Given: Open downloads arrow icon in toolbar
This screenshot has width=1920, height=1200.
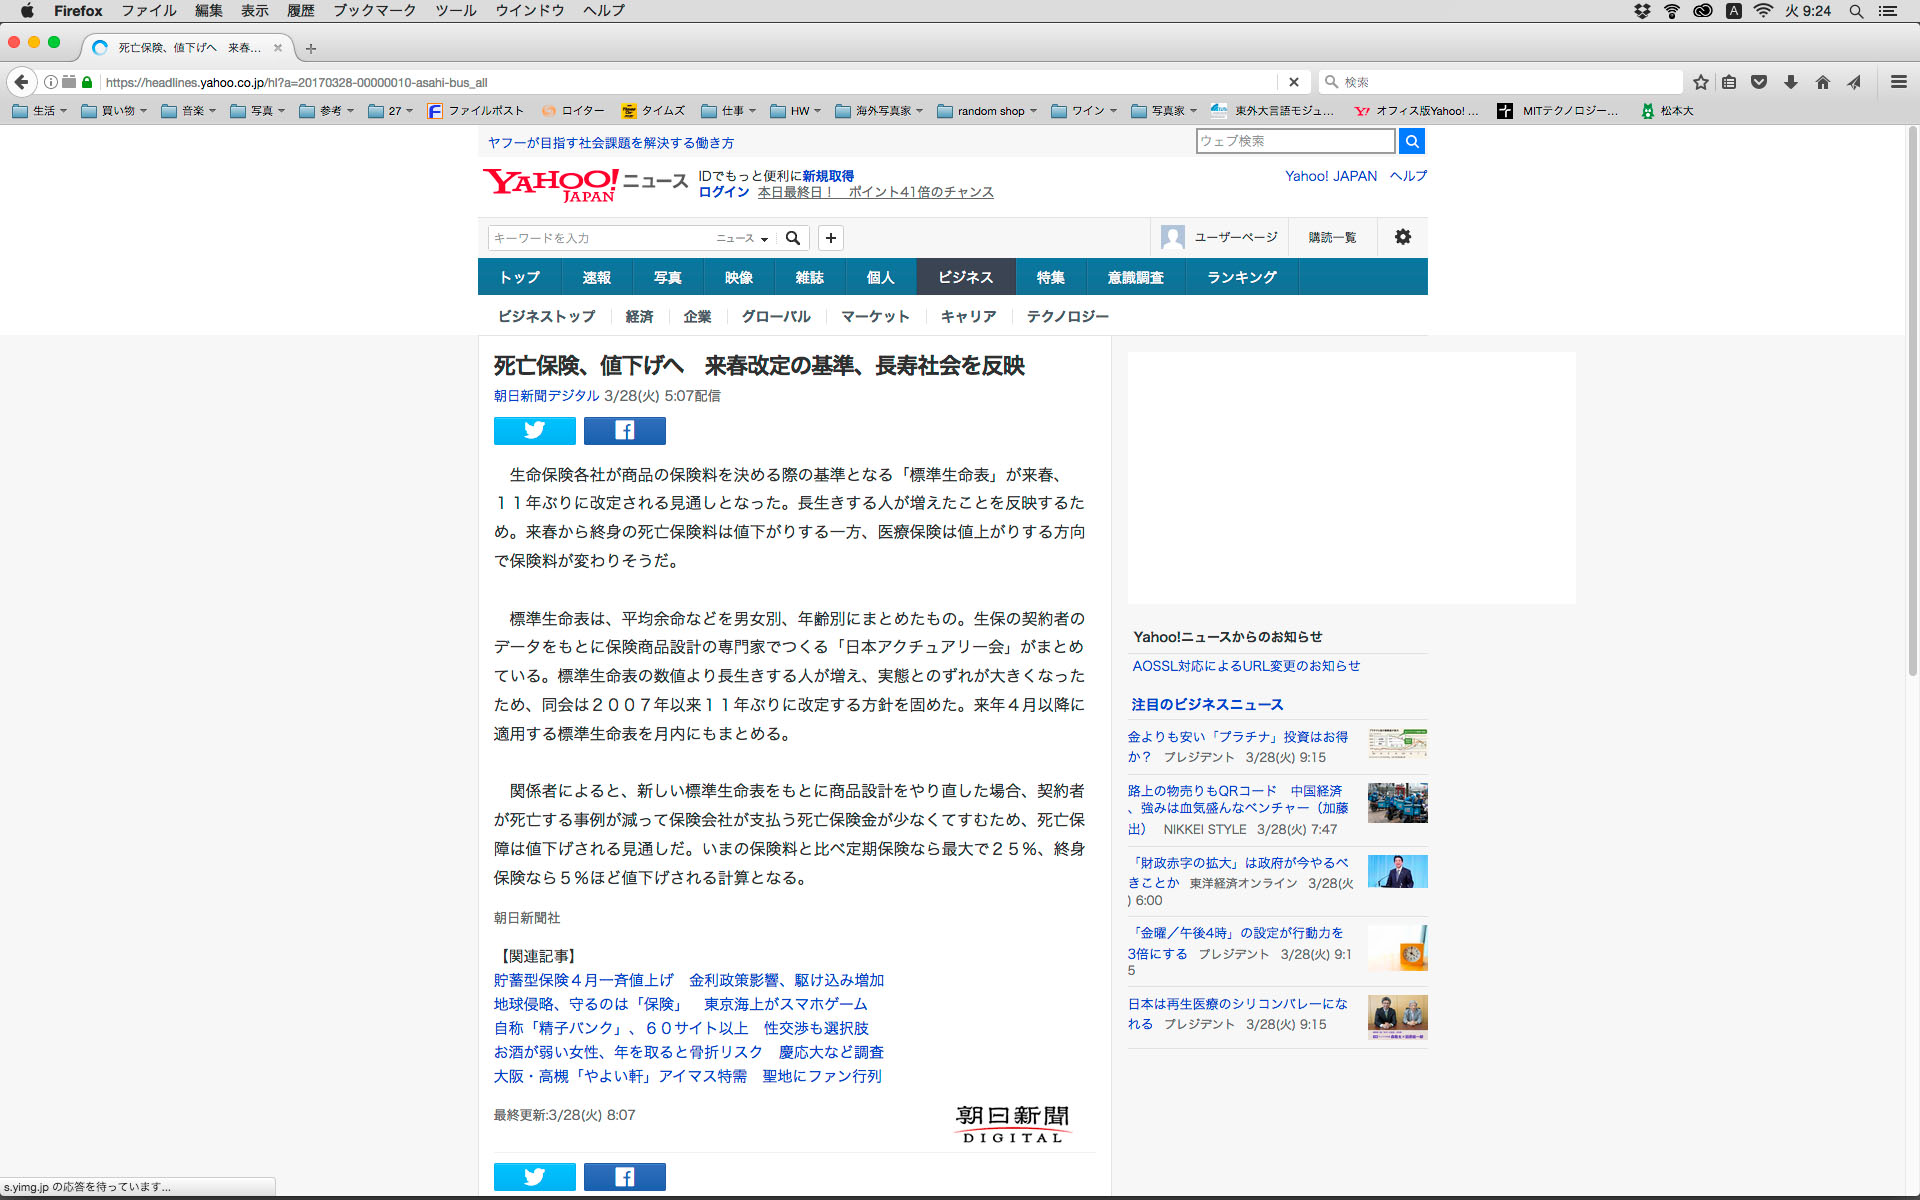Looking at the screenshot, I should tap(1791, 82).
